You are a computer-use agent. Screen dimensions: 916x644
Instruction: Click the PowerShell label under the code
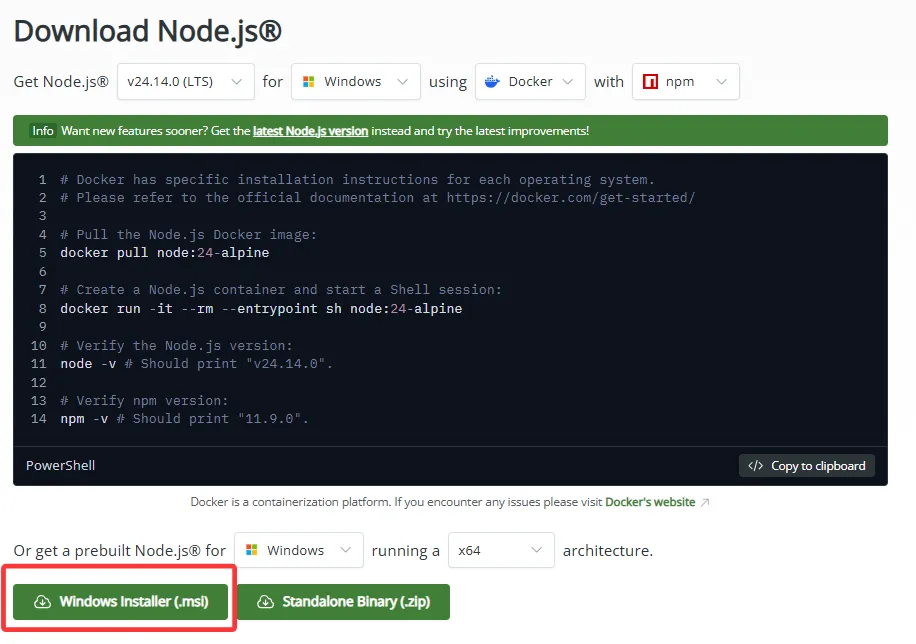point(60,465)
